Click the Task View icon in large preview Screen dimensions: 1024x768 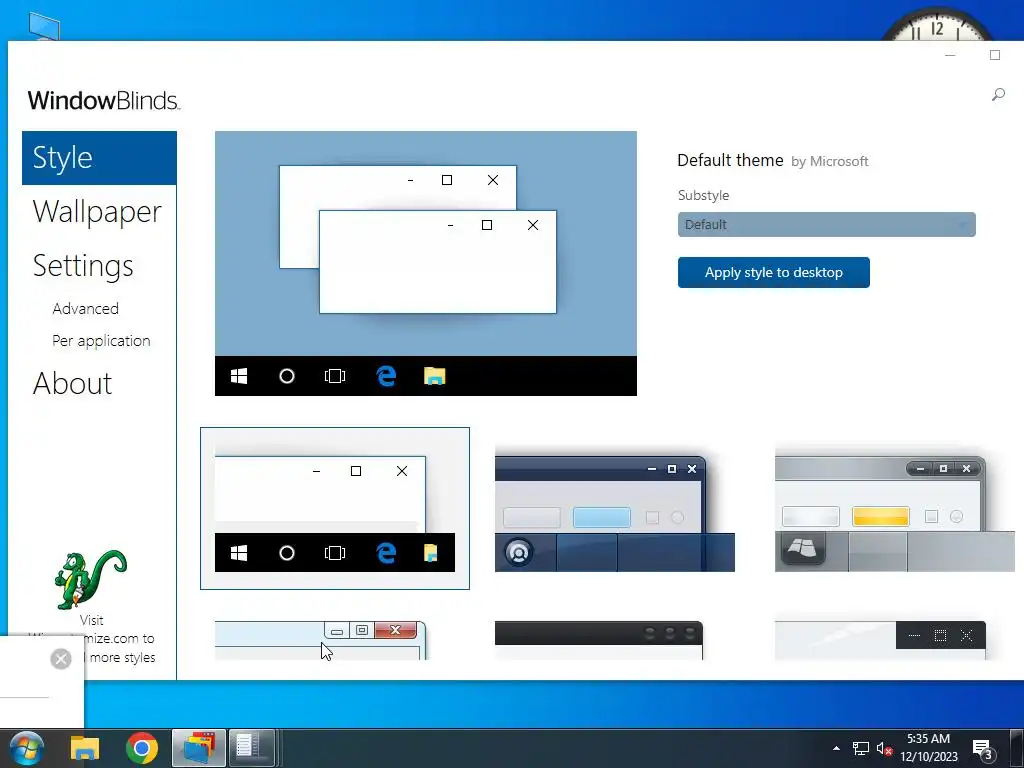(335, 376)
